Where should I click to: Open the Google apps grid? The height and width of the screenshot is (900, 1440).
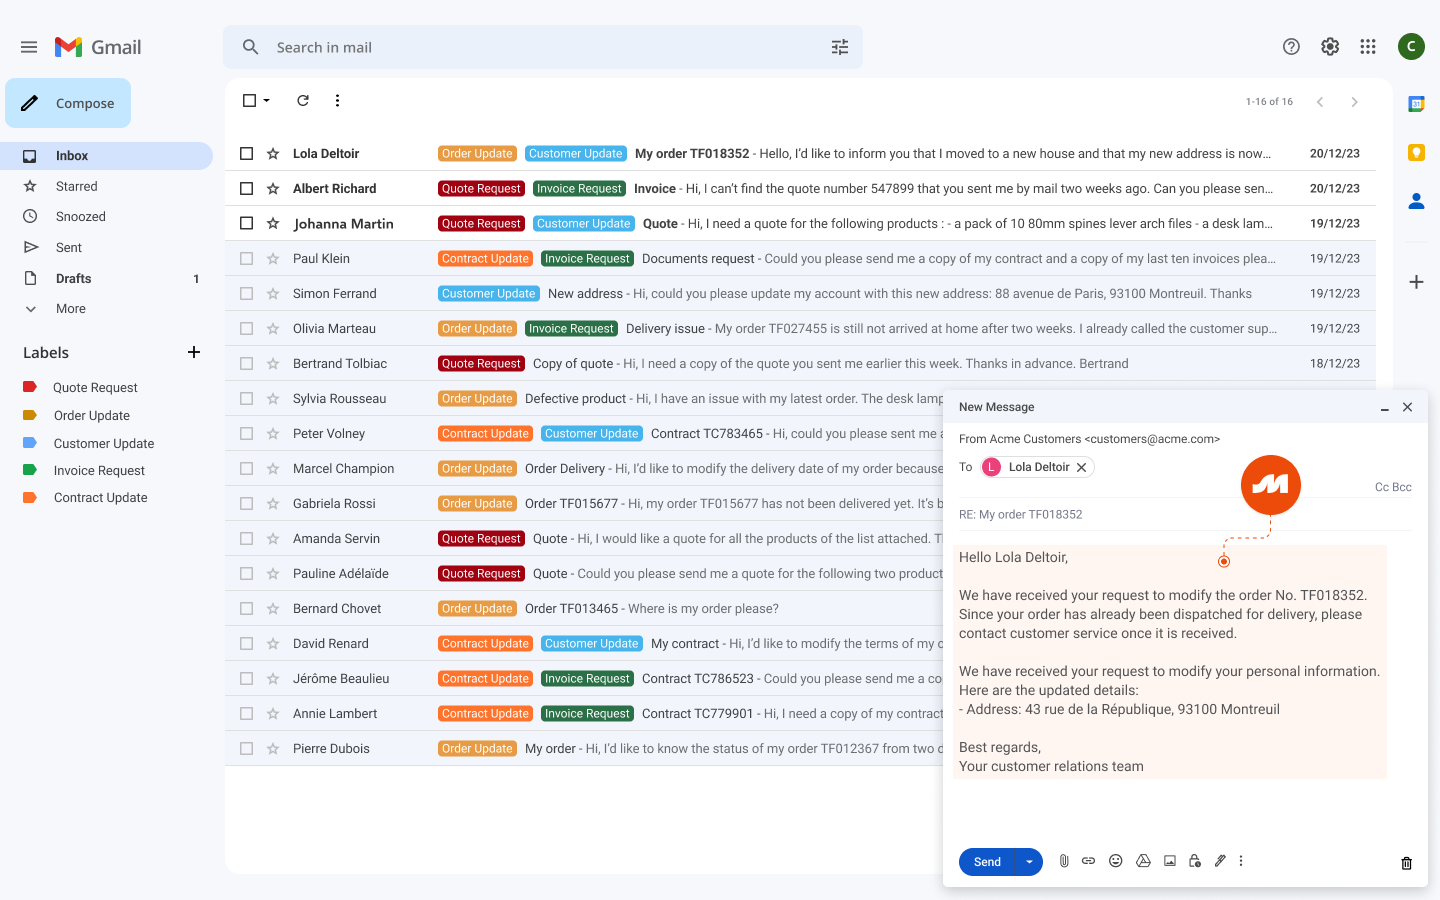click(1368, 47)
